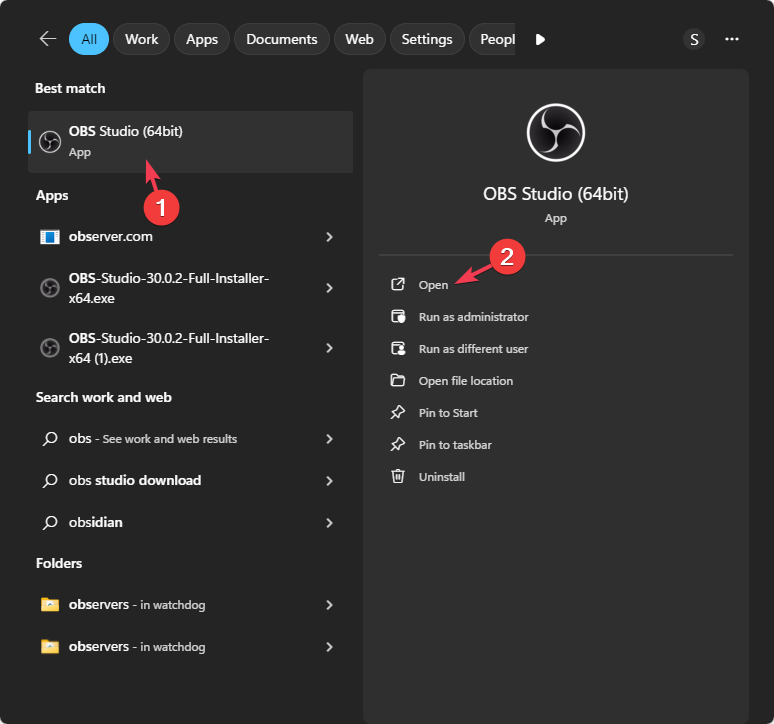Expand the obs studio download suggestion arrow
Image resolution: width=774 pixels, height=724 pixels.
330,481
